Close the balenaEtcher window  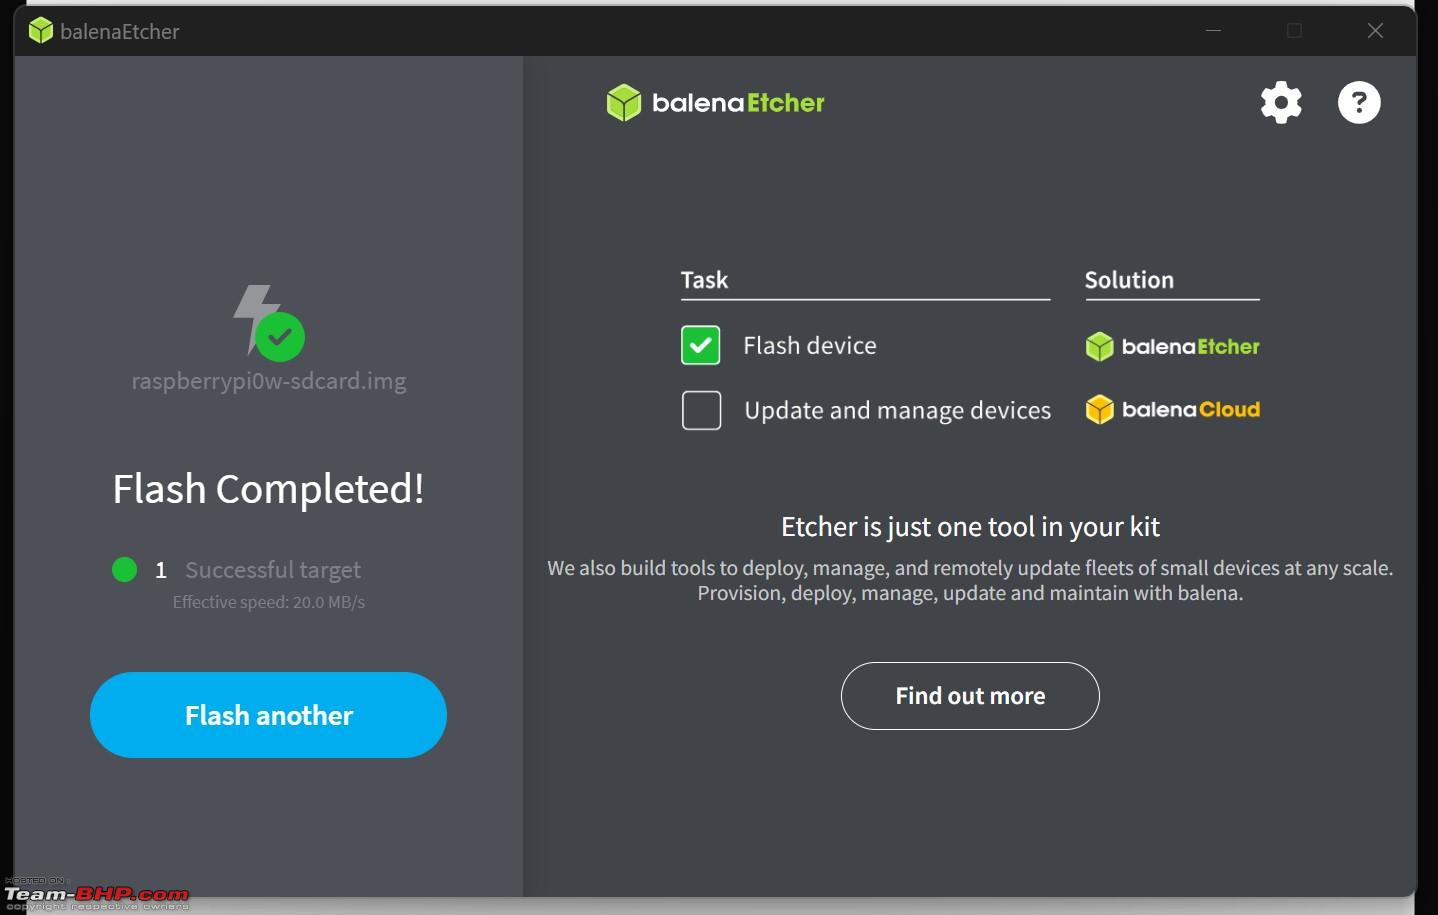[1375, 31]
